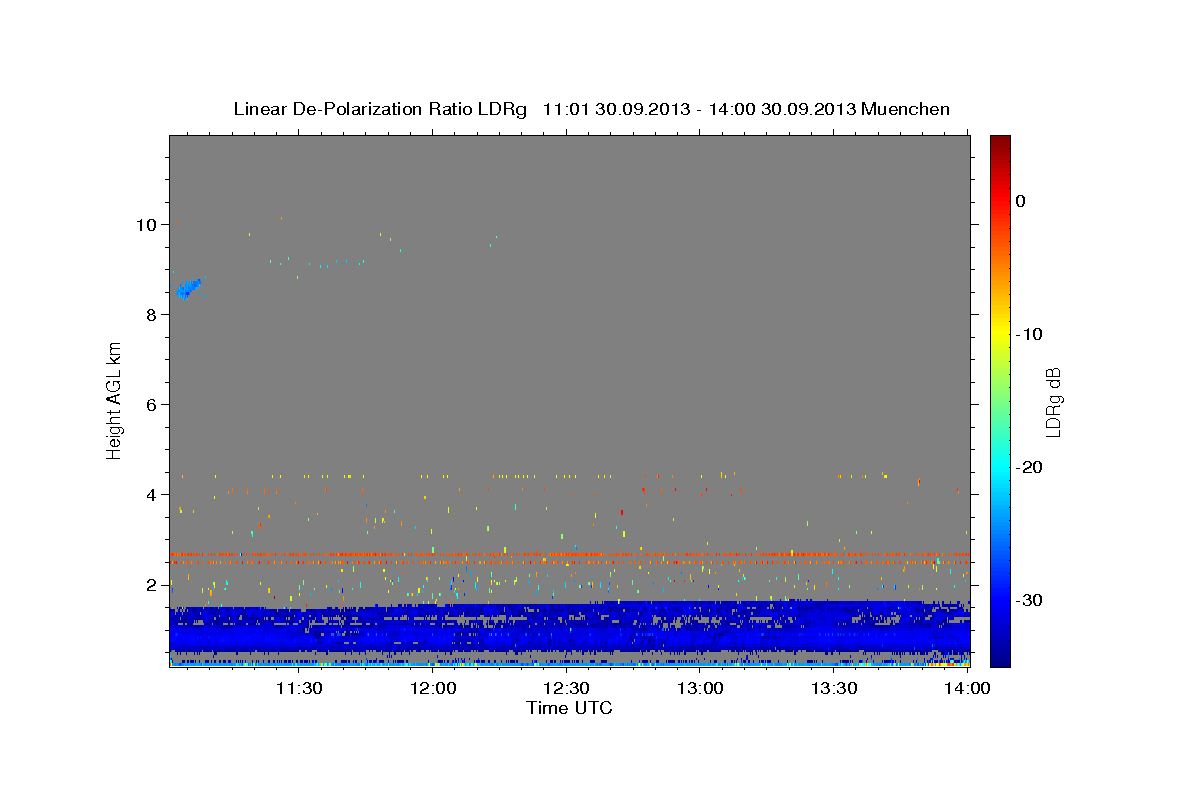Click the height tick label 2
This screenshot has width=1200, height=800.
coord(153,585)
